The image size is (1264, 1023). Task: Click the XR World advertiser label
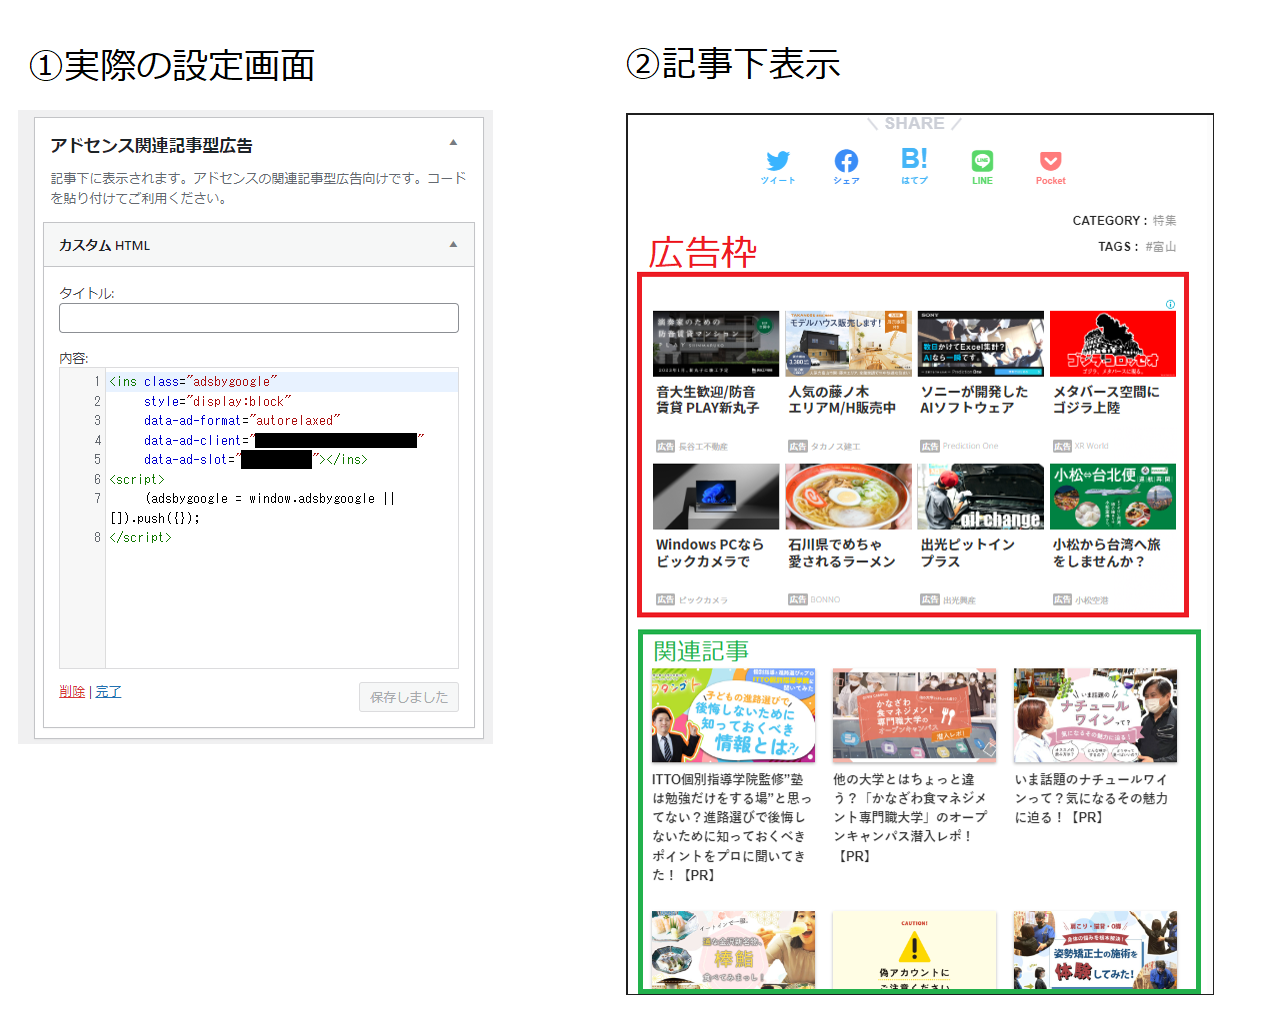[1091, 447]
